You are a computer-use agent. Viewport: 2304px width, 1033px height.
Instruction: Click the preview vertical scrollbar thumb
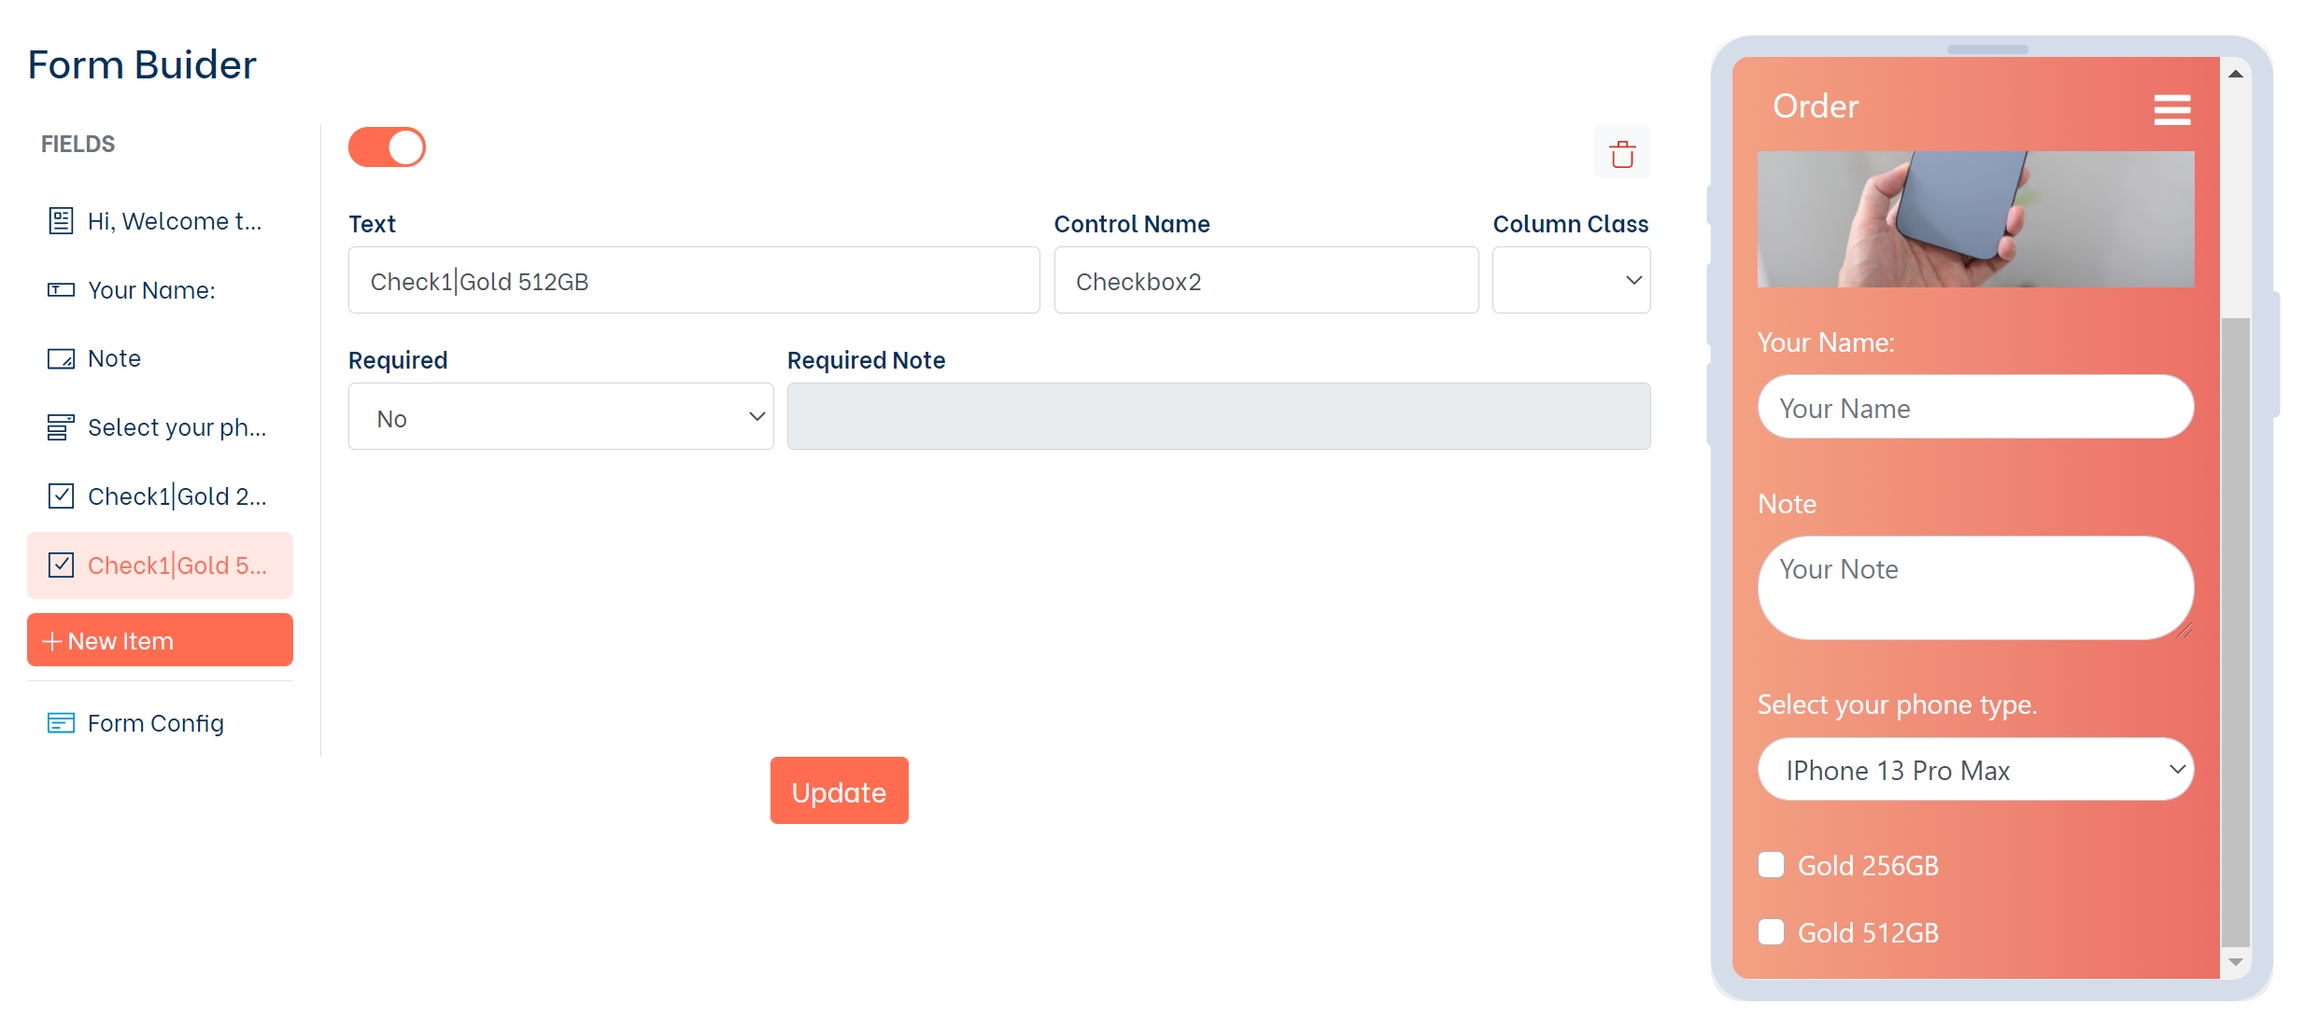tap(2235, 630)
